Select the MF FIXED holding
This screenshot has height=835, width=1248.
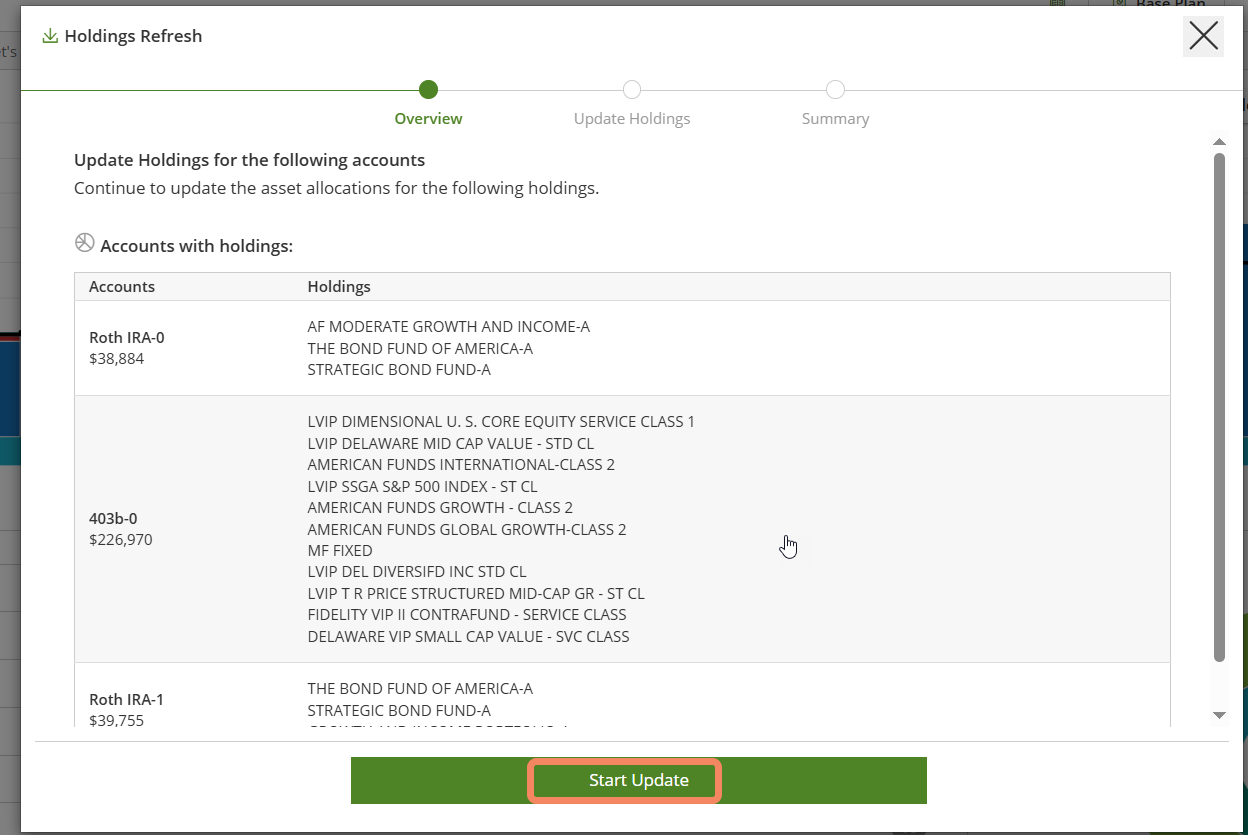tap(340, 550)
